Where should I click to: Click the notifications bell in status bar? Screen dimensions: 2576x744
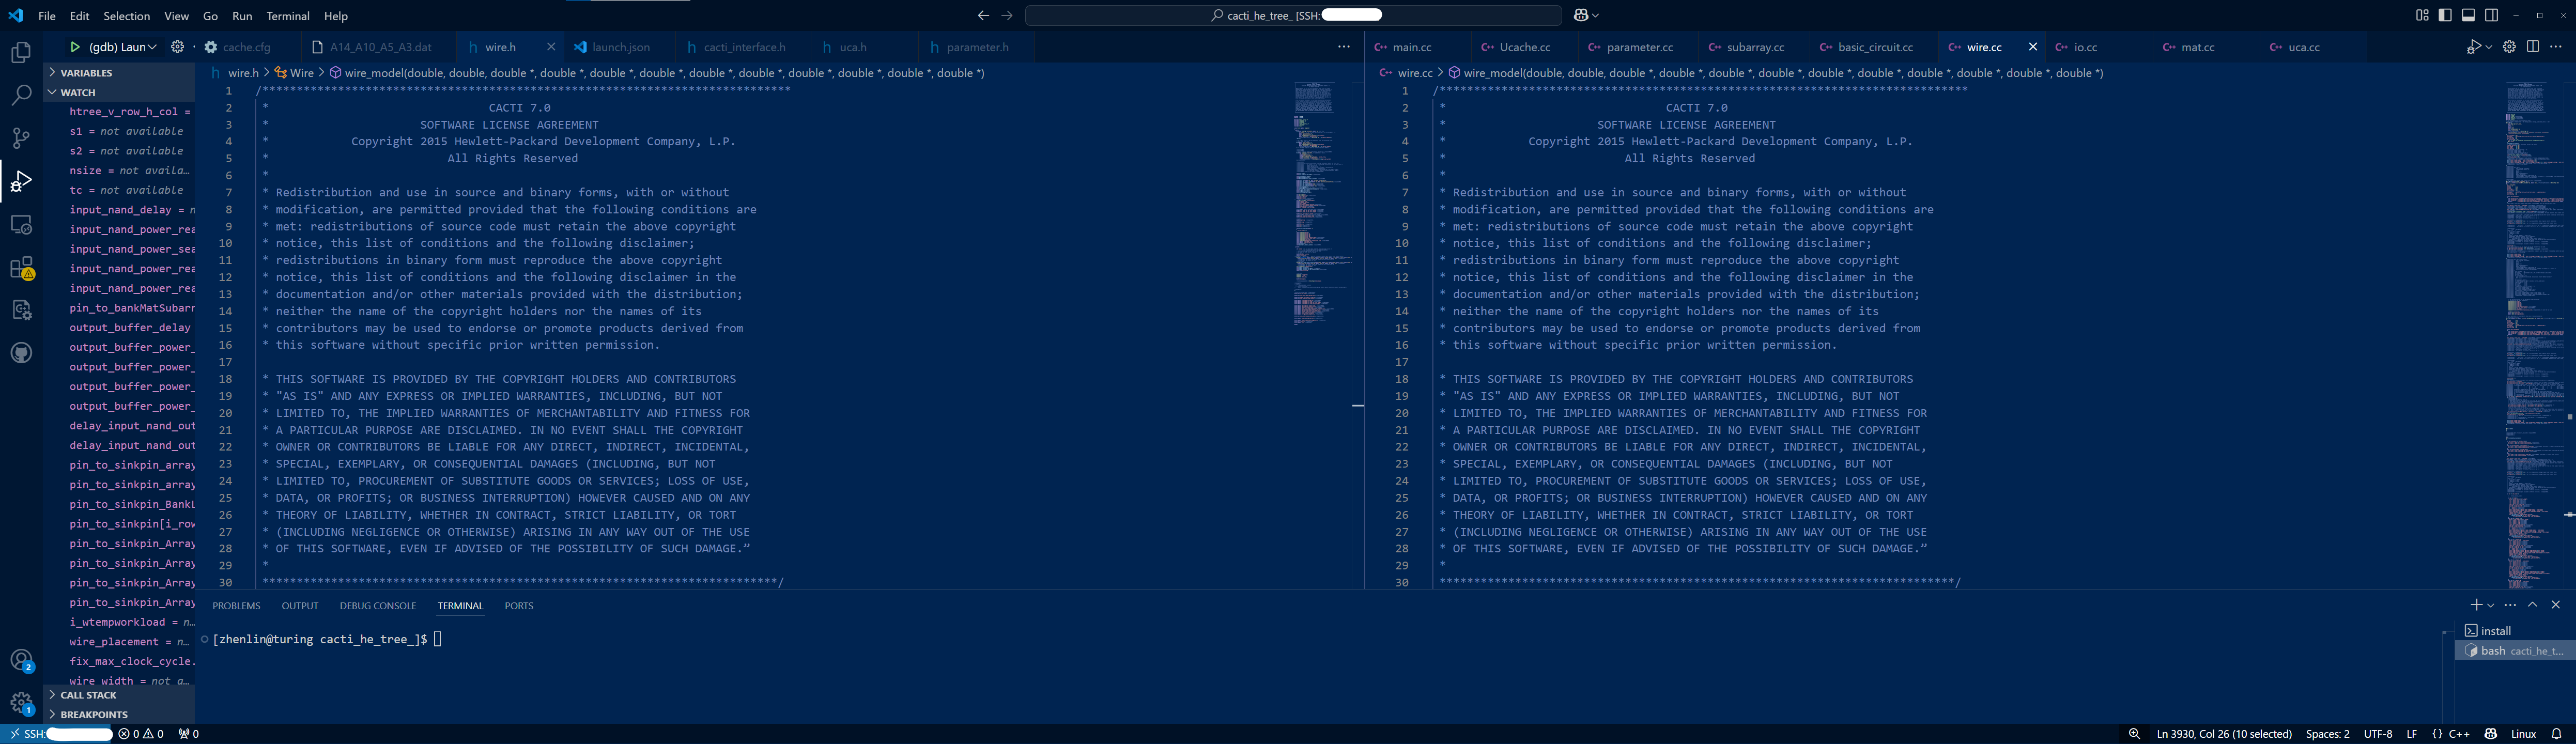pyautogui.click(x=2557, y=734)
